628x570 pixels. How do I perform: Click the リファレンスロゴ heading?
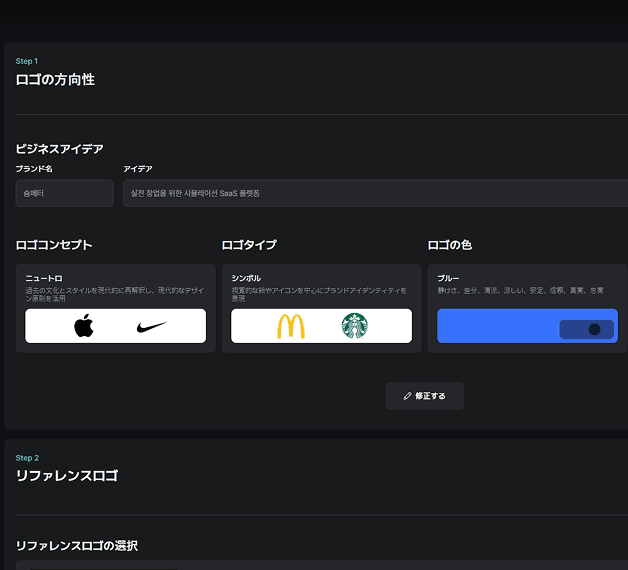click(67, 476)
